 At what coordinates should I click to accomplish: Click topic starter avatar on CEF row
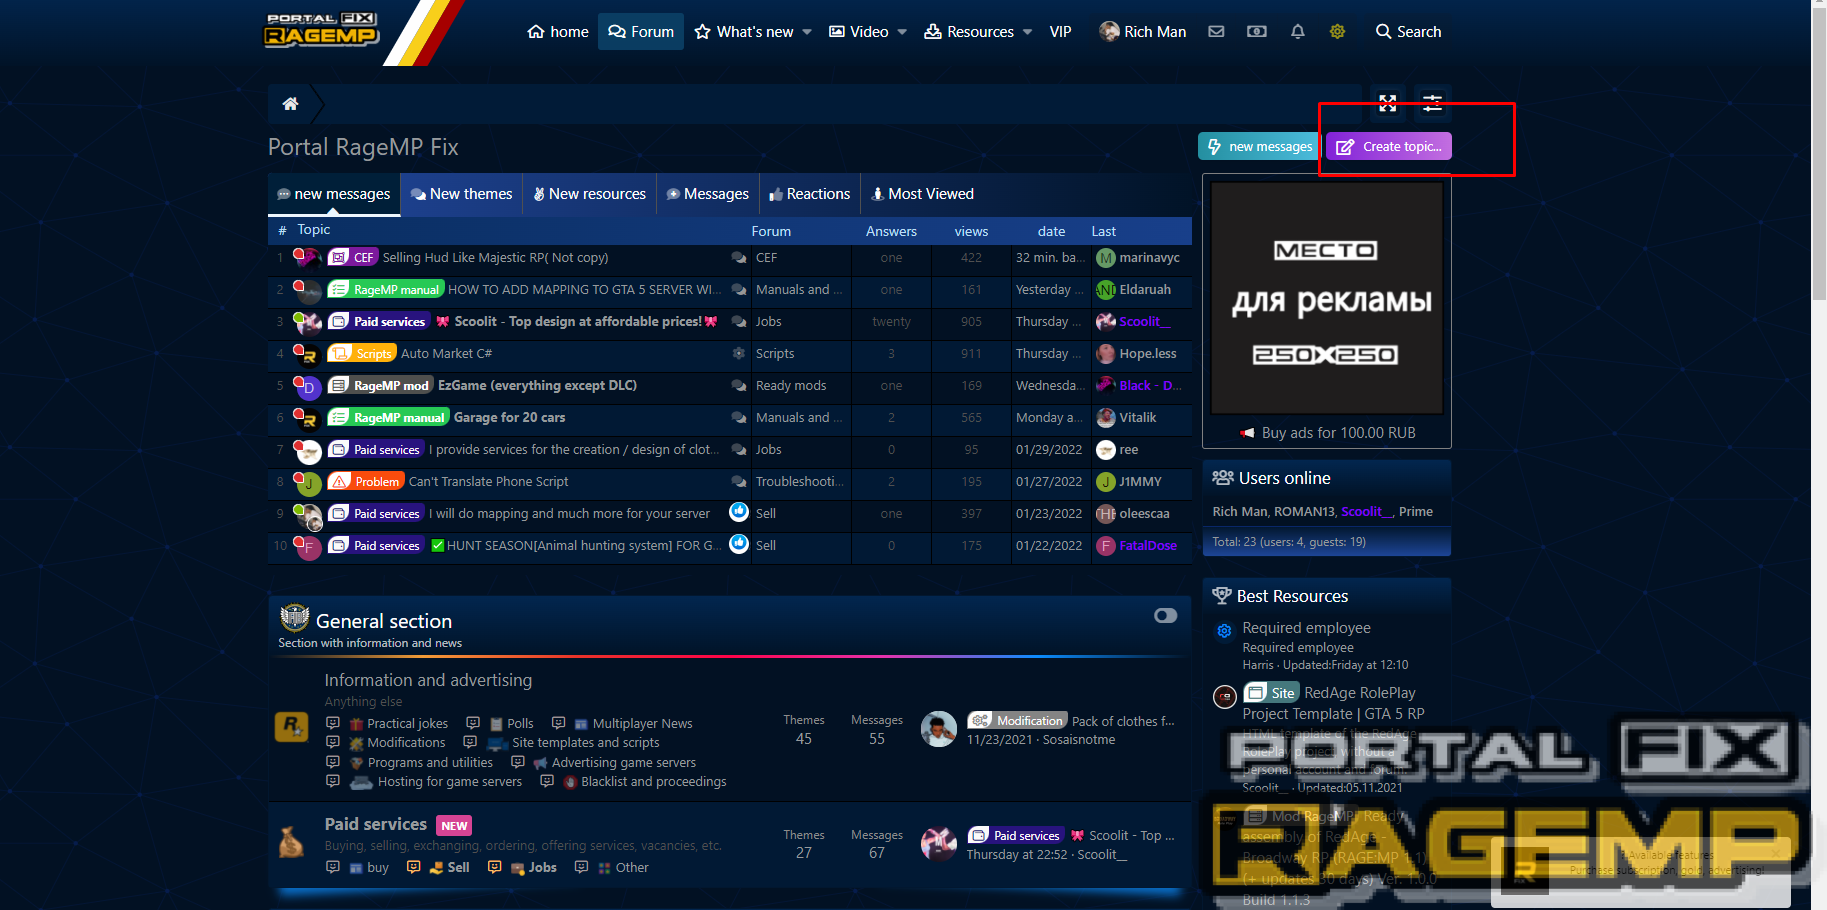[308, 259]
